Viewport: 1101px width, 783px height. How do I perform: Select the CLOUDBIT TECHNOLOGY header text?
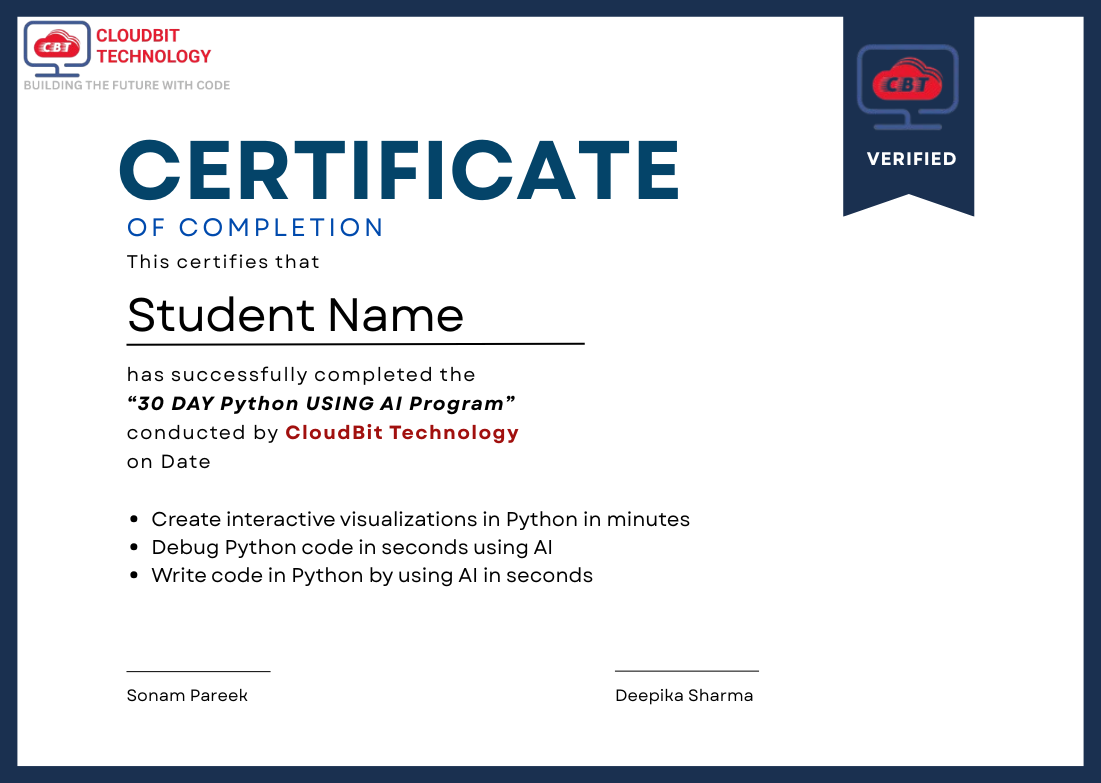153,46
